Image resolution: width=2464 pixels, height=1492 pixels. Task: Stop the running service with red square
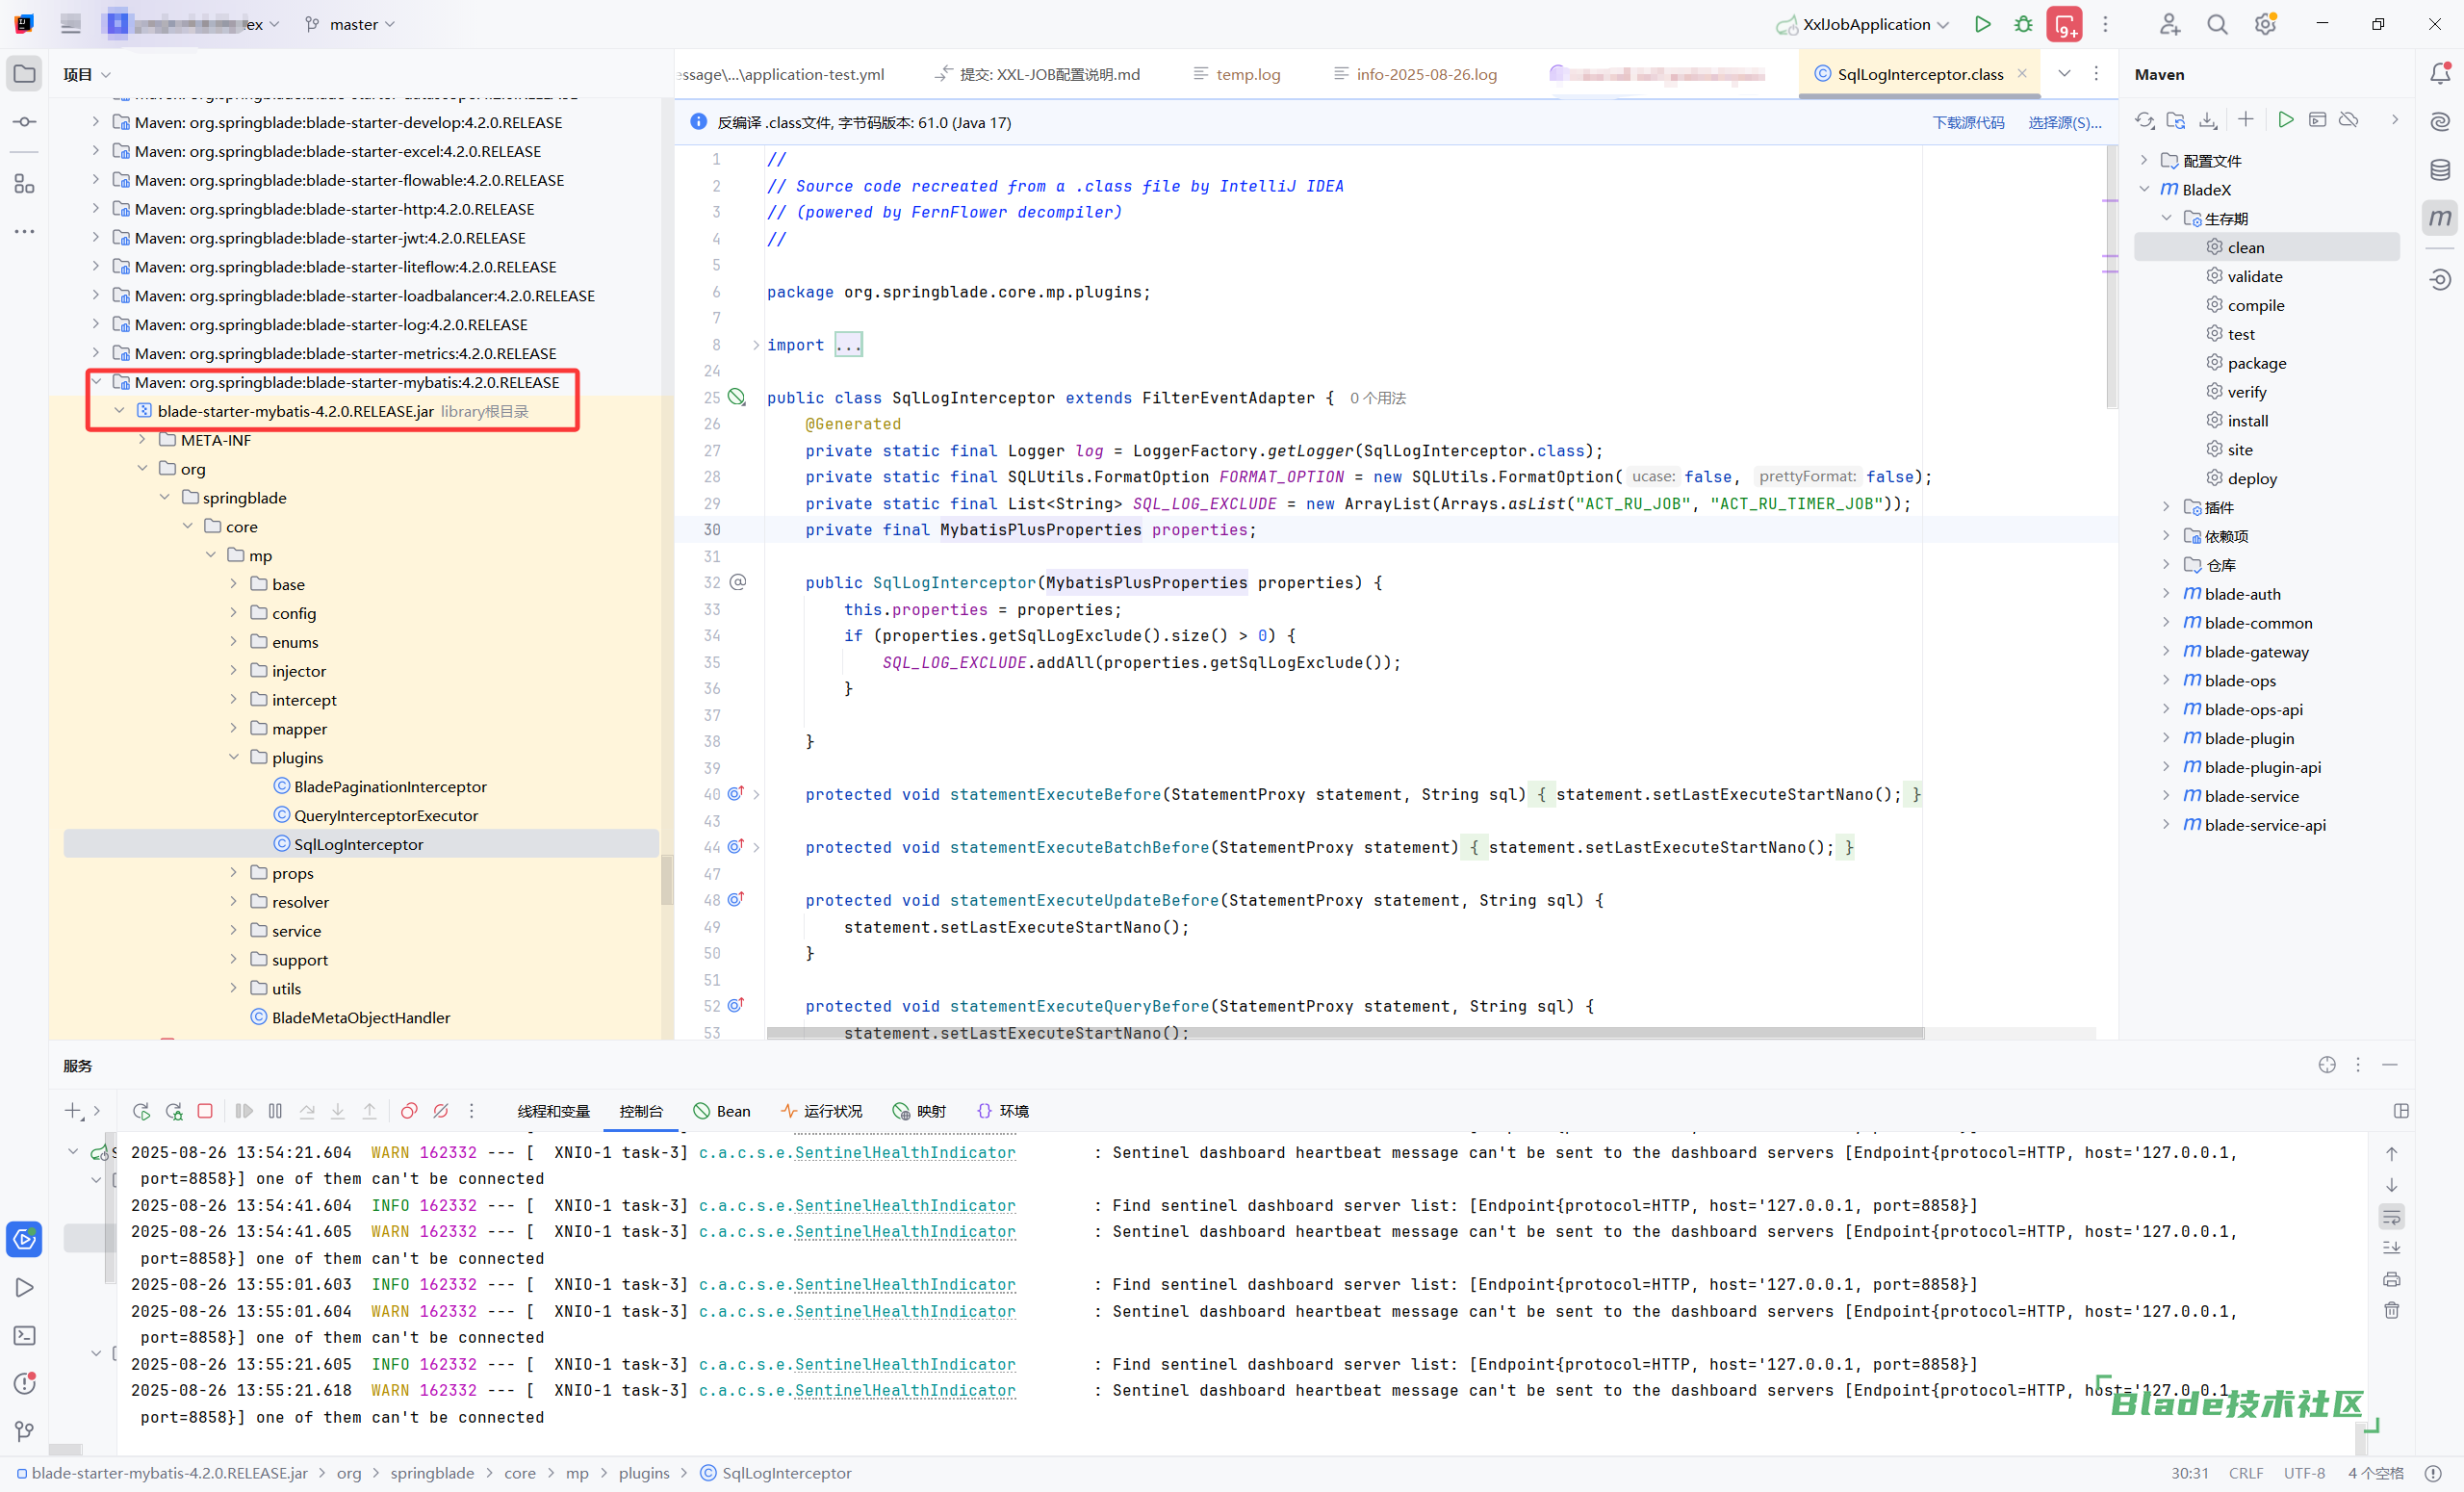click(x=205, y=1111)
